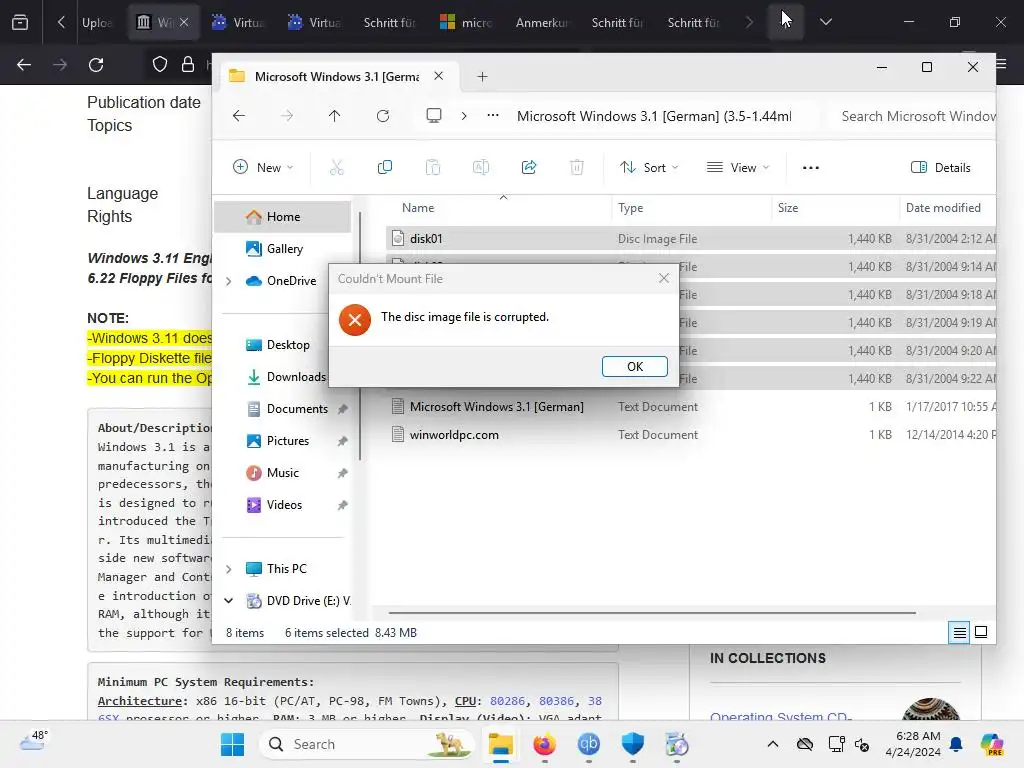
Task: Unpin Documents using its pin icon
Action: 342,409
